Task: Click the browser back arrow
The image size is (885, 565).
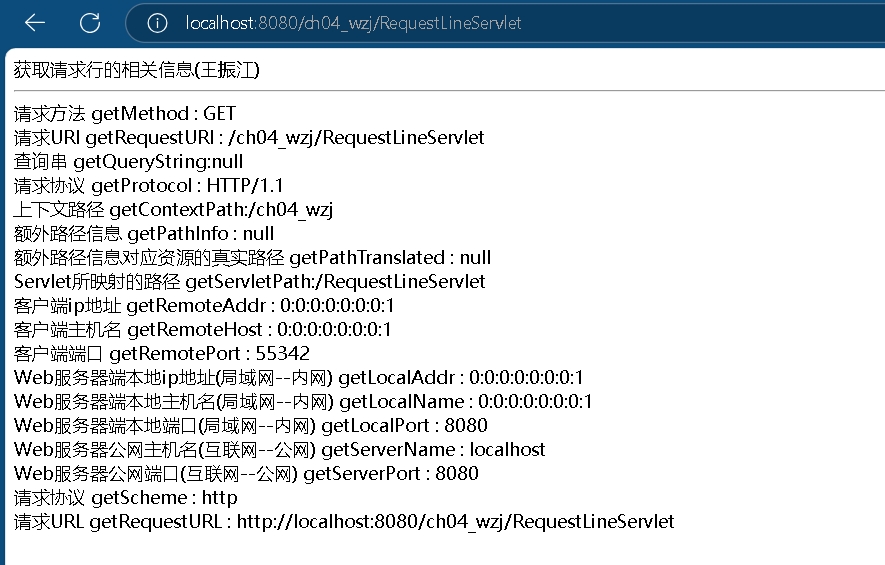Action: pos(35,22)
